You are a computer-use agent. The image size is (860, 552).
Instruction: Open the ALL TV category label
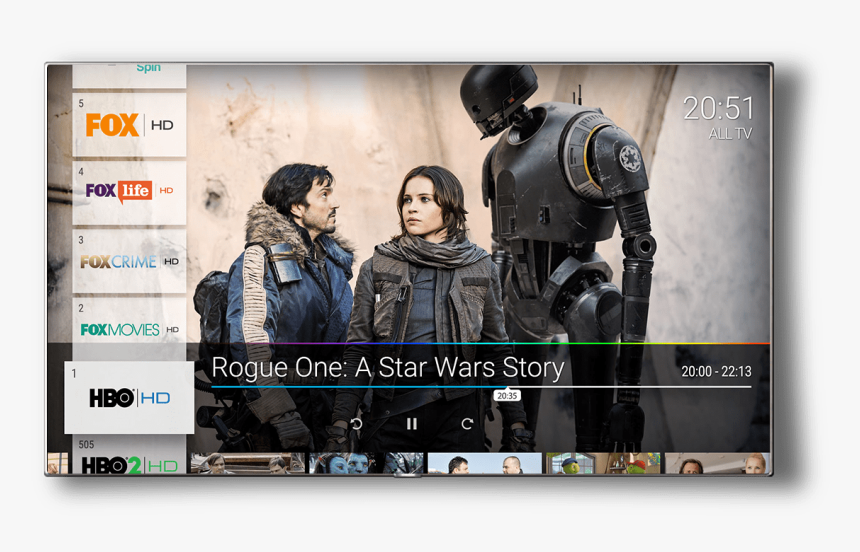730,133
